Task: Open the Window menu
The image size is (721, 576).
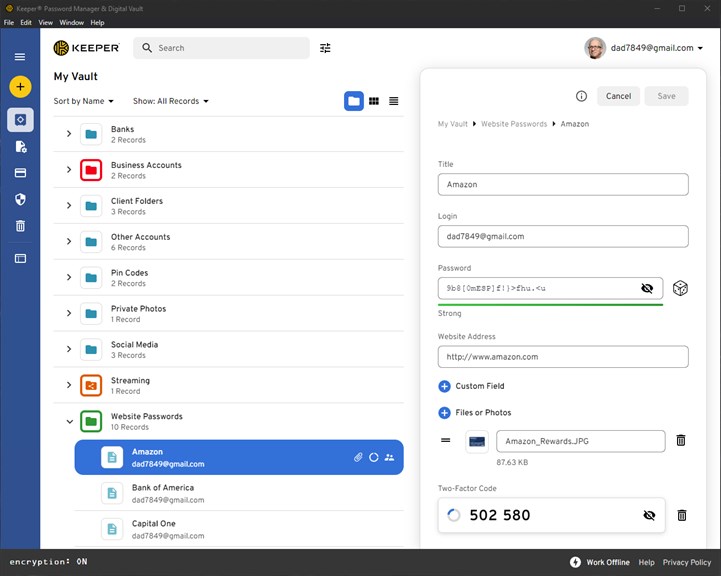Action: pyautogui.click(x=71, y=23)
